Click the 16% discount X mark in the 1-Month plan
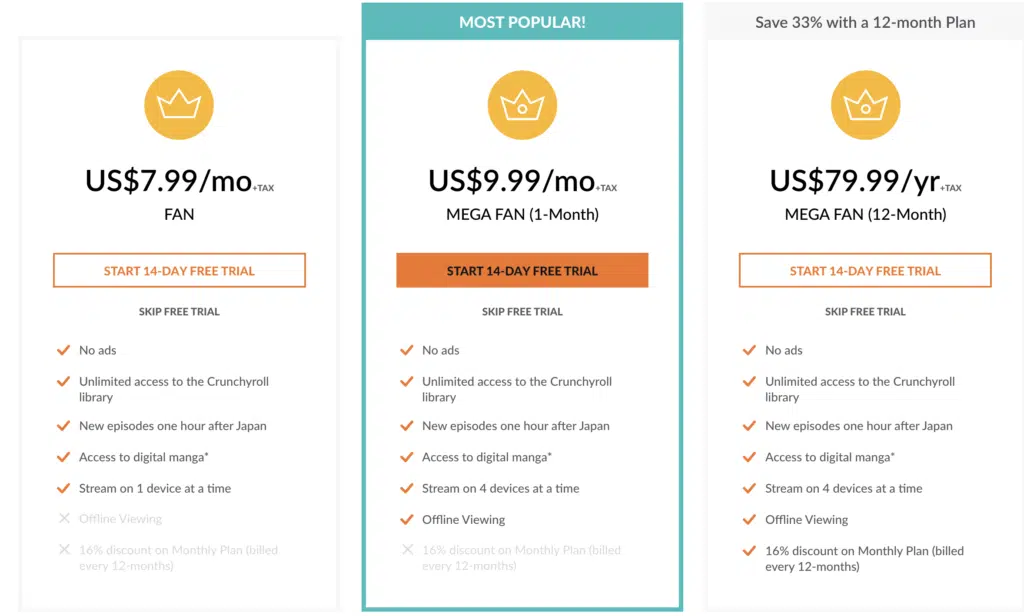 [x=408, y=550]
